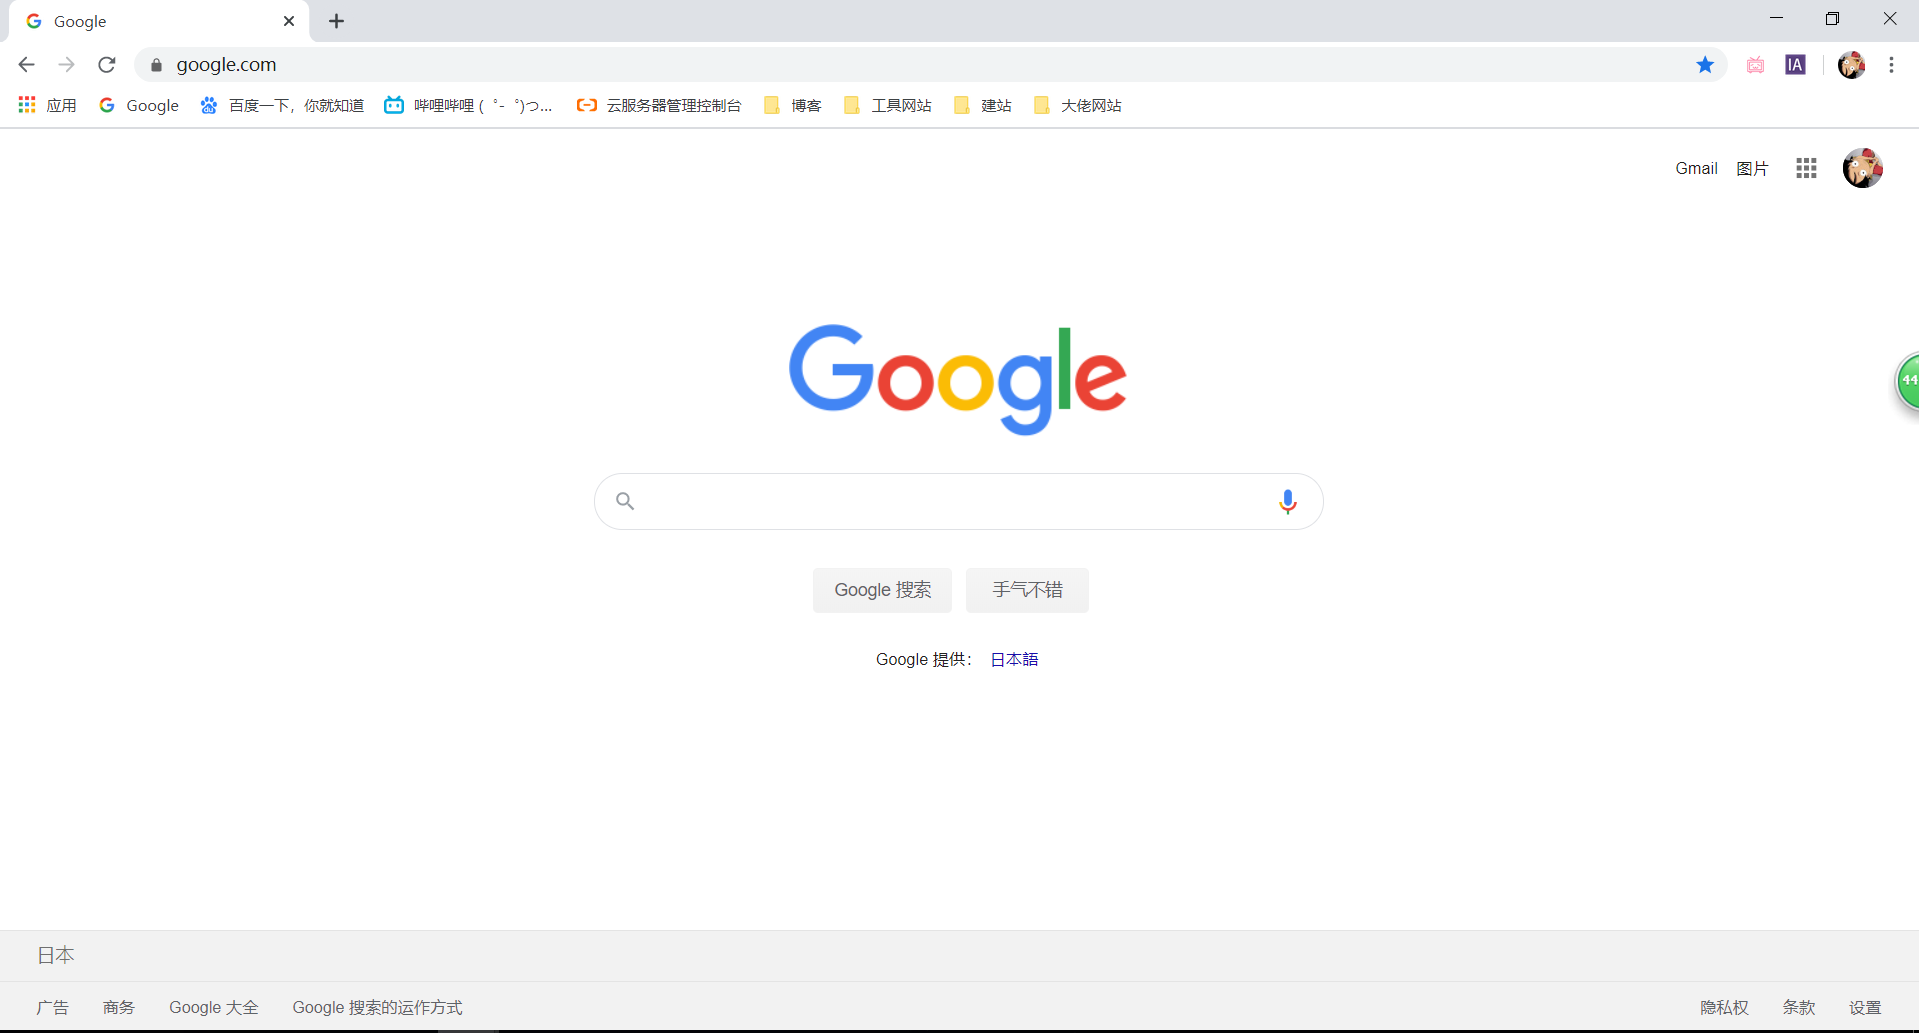
Task: Open the Chrome three-dot menu
Action: point(1891,65)
